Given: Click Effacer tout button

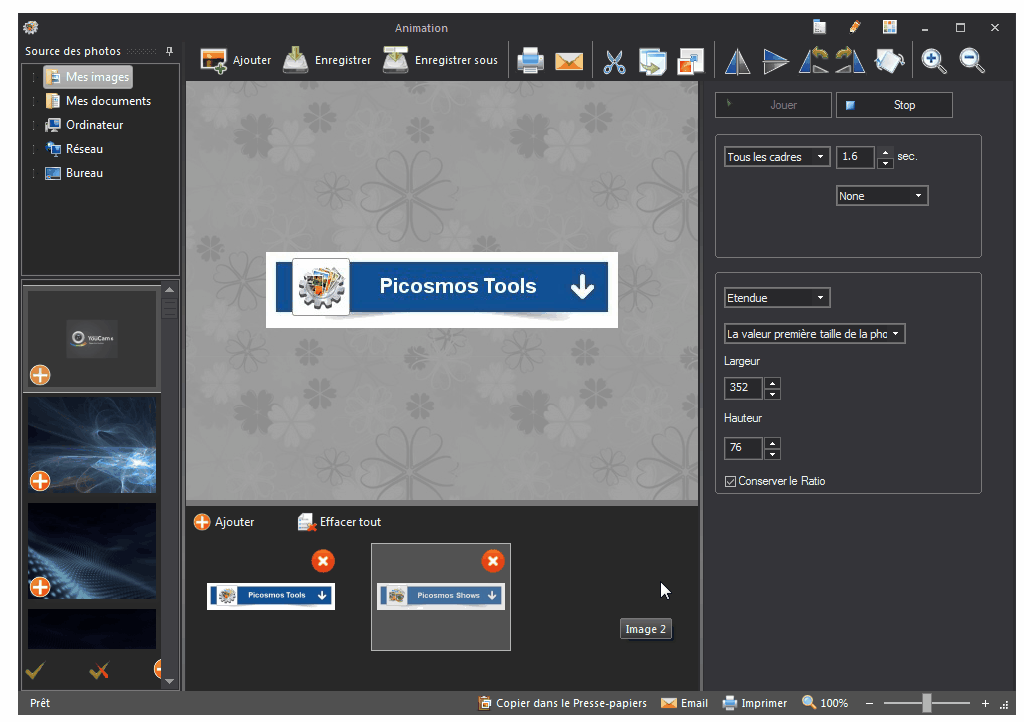Looking at the screenshot, I should (339, 522).
